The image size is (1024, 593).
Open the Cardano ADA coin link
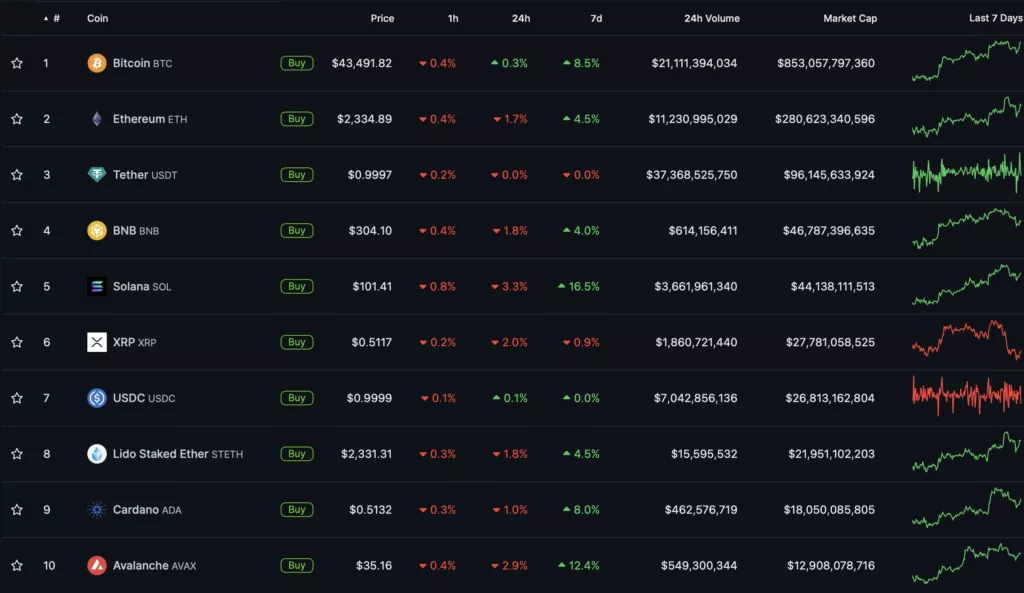(x=147, y=509)
